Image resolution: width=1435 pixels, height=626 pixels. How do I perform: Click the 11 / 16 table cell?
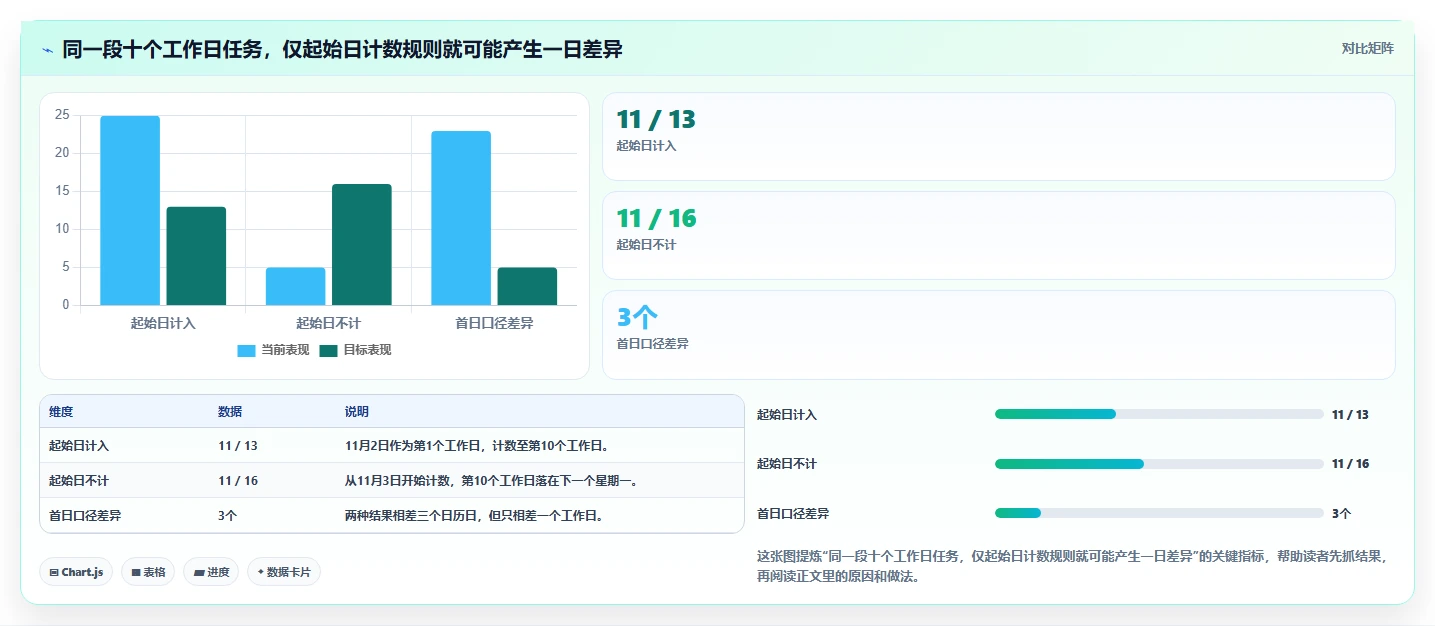pyautogui.click(x=238, y=481)
